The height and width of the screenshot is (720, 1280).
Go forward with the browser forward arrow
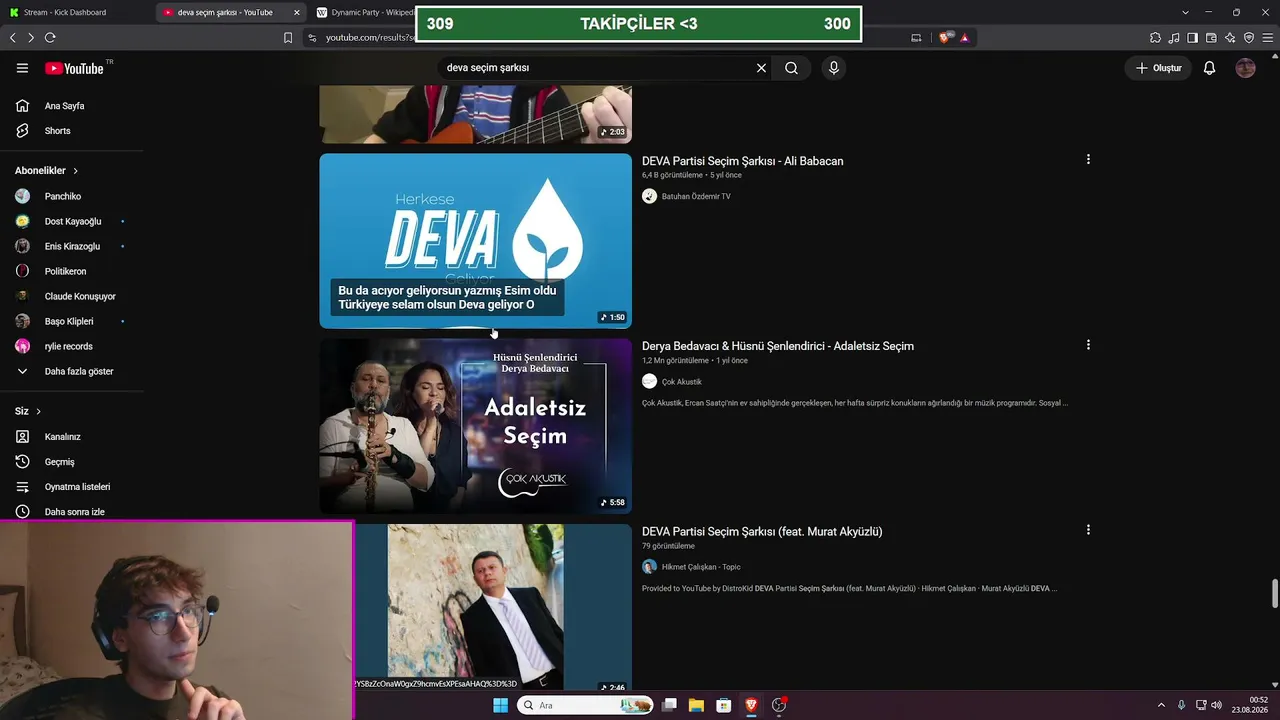click(x=31, y=38)
